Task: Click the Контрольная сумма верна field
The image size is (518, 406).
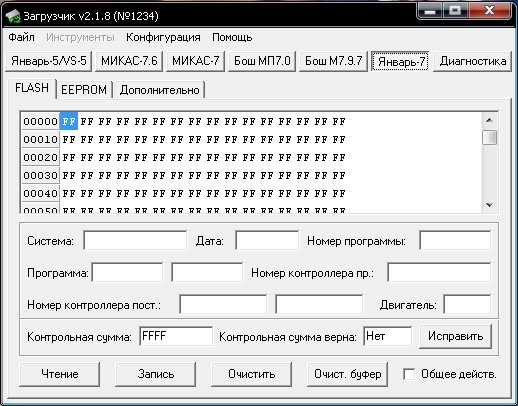Action: [x=388, y=336]
